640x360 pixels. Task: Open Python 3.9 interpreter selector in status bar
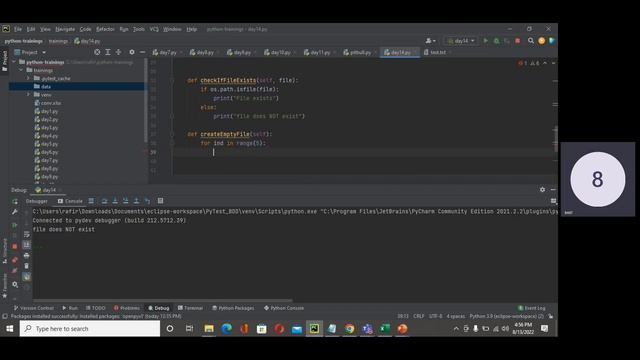click(507, 316)
